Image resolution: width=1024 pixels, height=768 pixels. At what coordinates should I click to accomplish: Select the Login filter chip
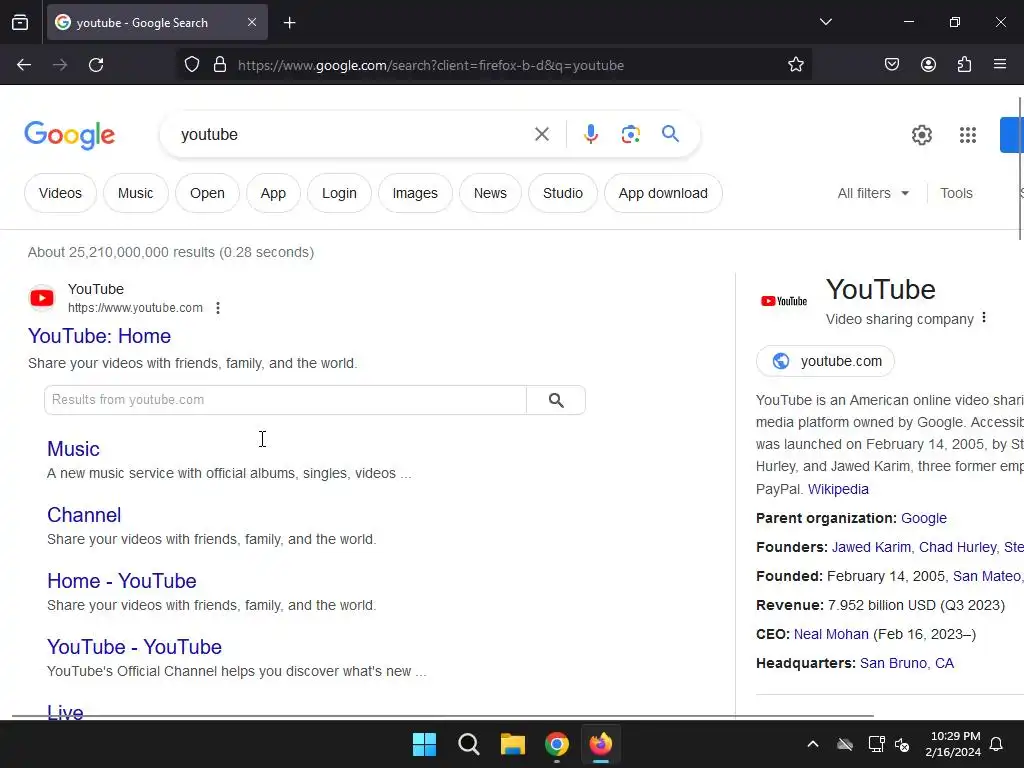tap(339, 193)
